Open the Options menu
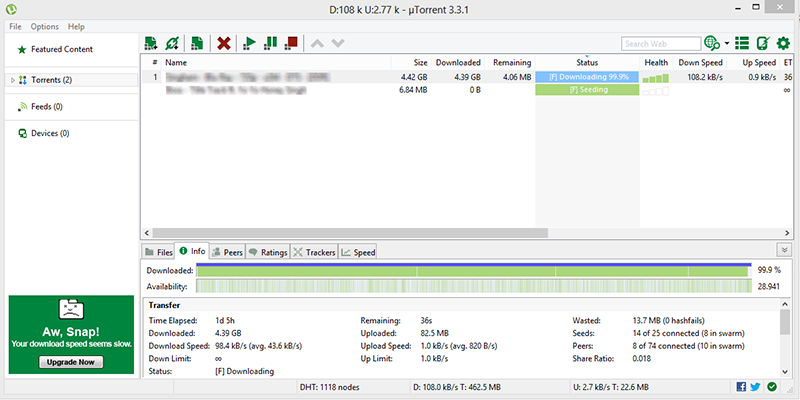 click(44, 27)
